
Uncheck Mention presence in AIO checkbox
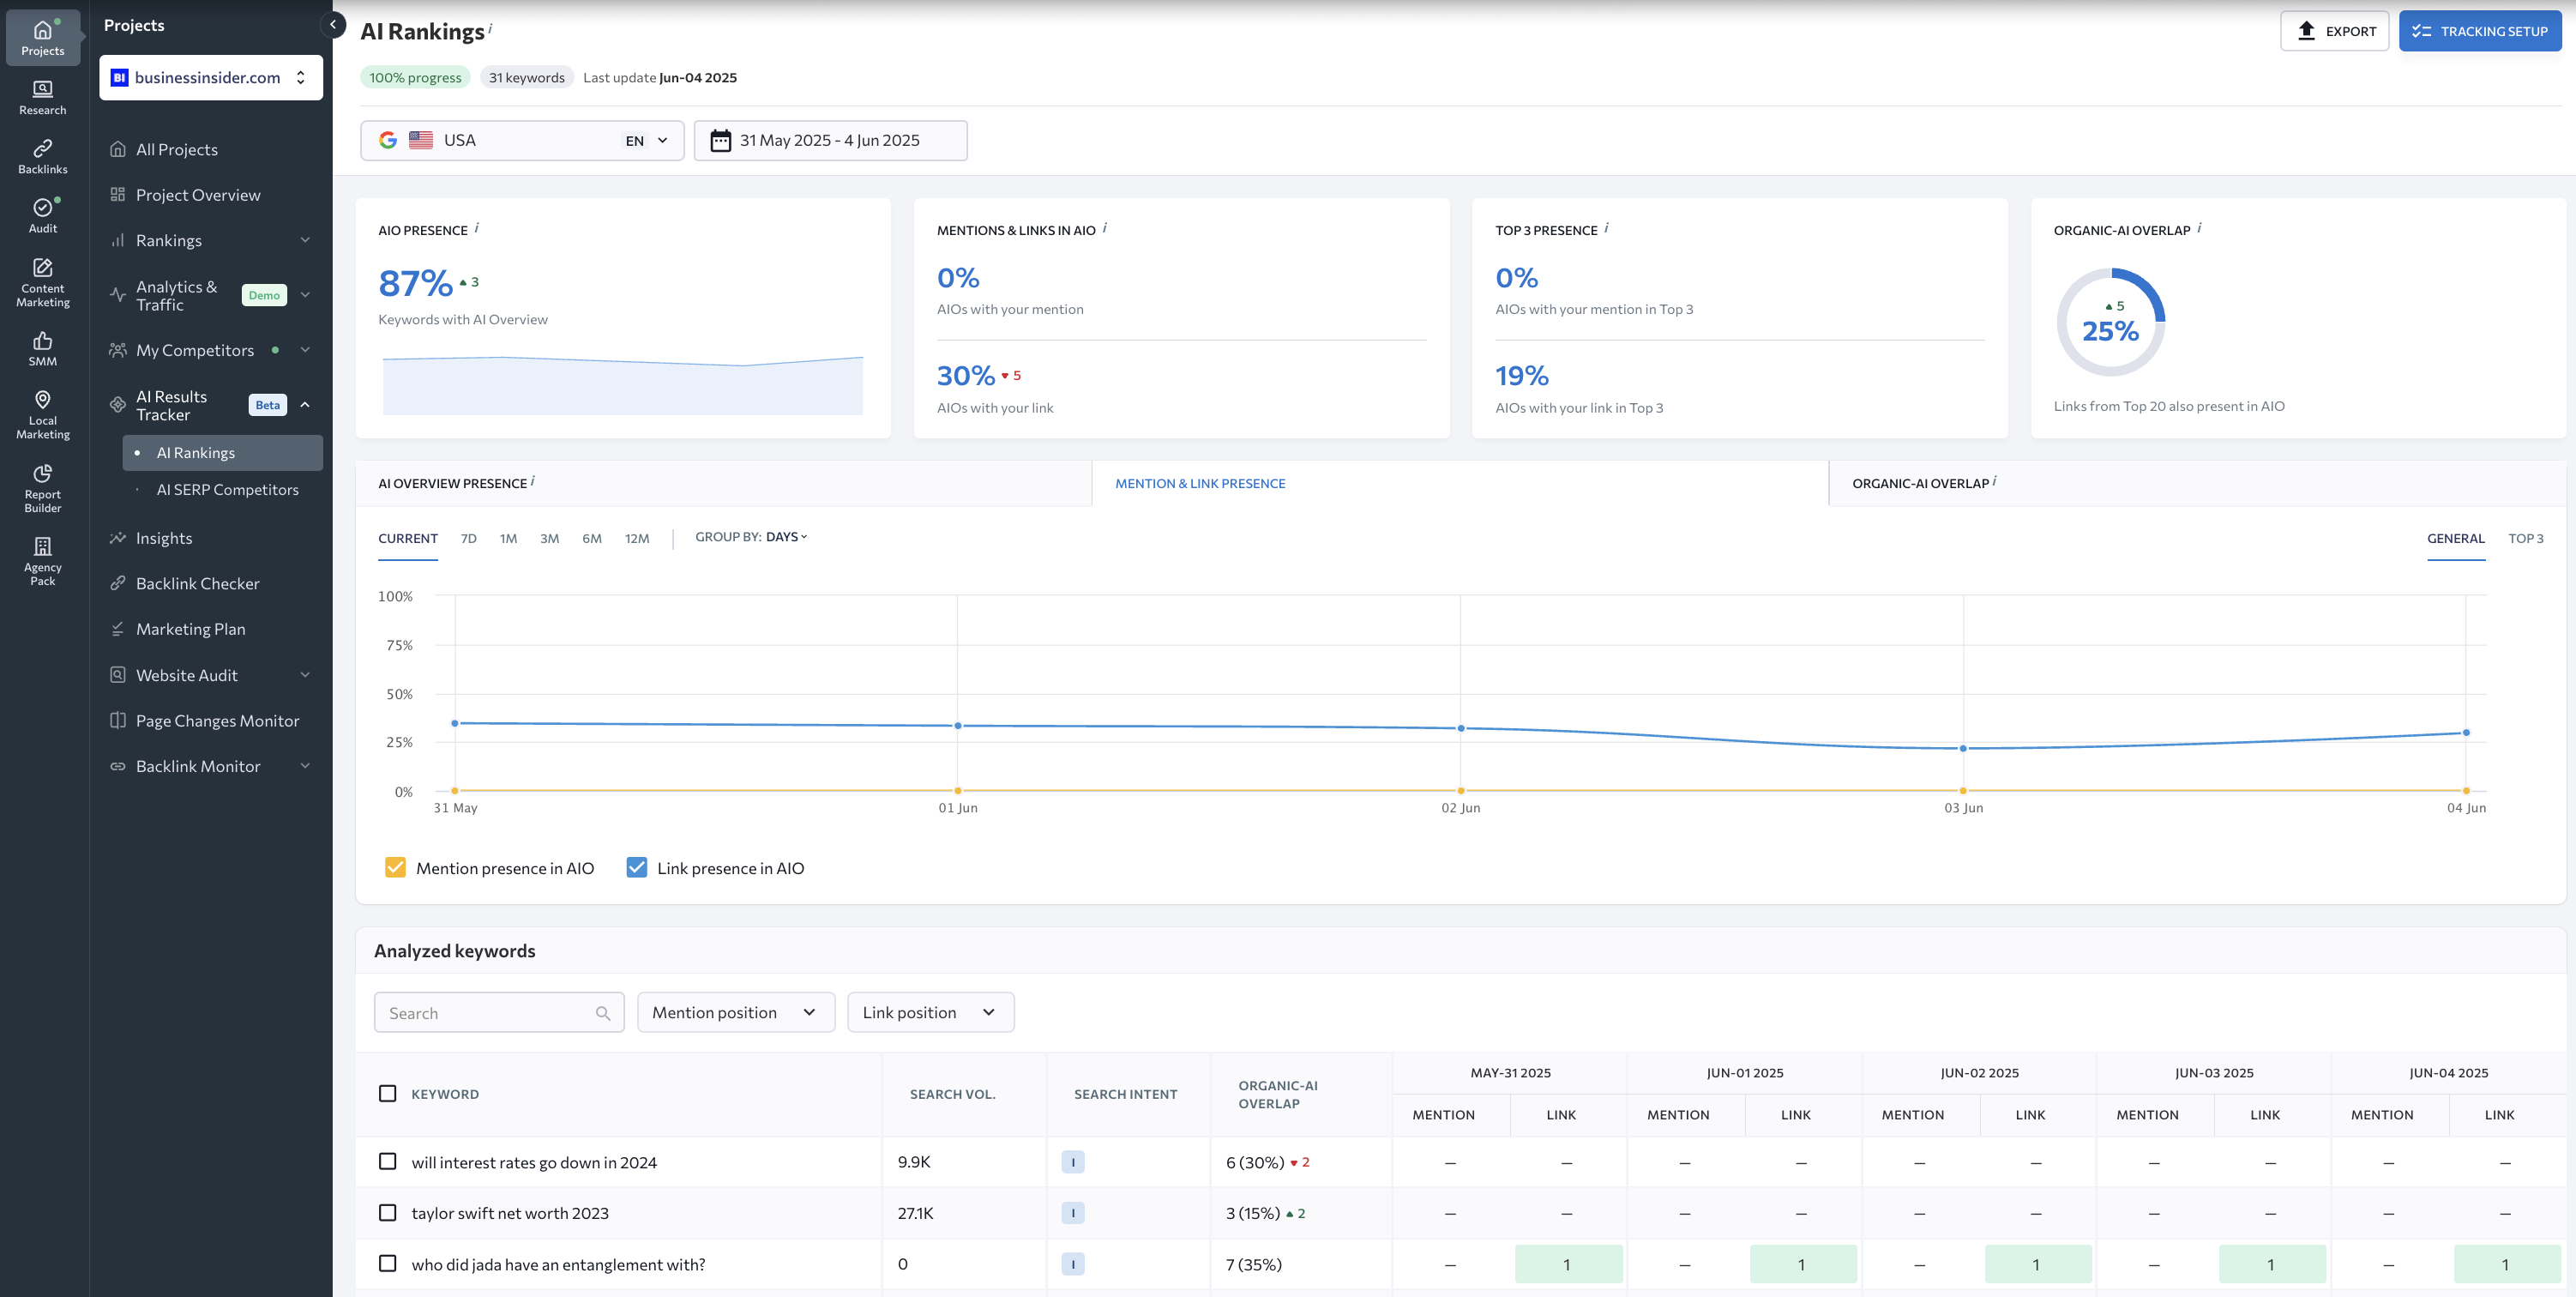pos(395,867)
